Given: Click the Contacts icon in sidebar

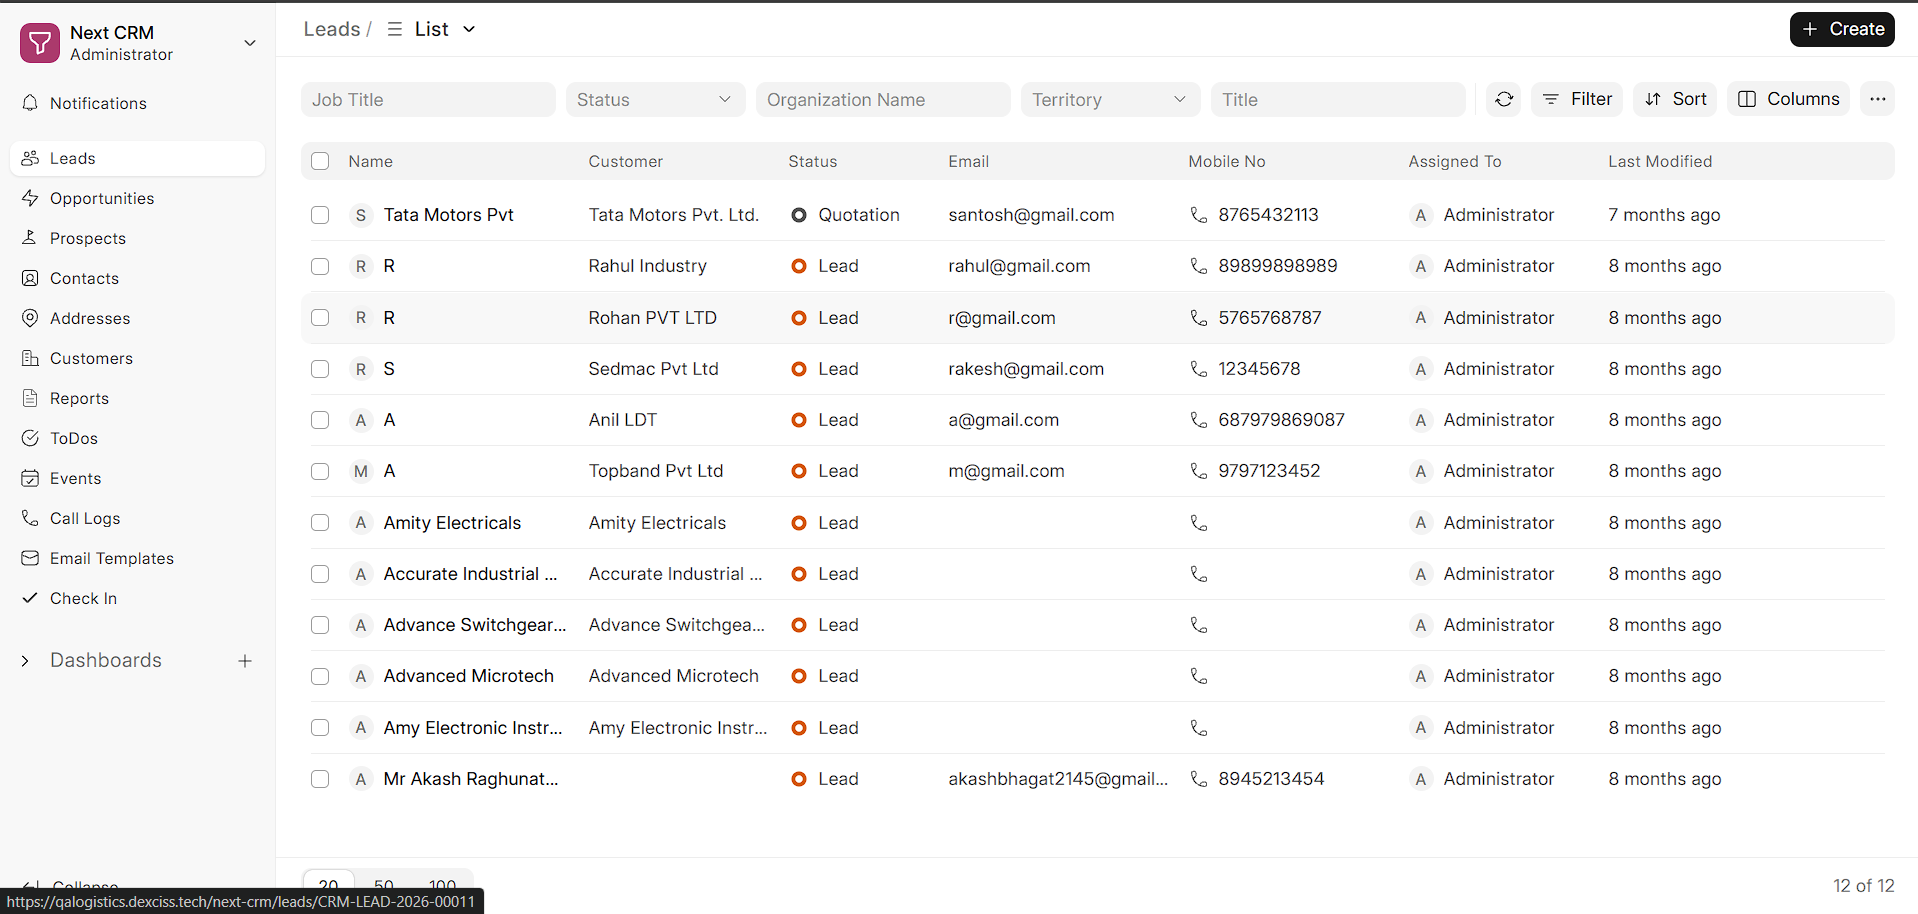Looking at the screenshot, I should (30, 278).
